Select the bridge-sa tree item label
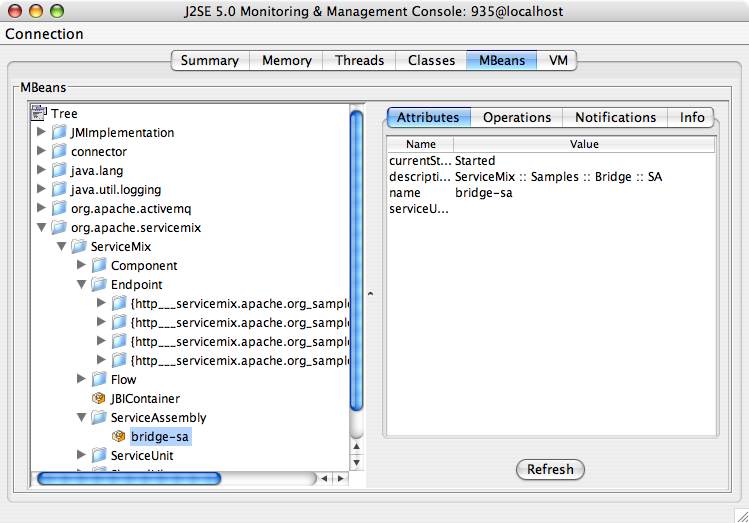749x523 pixels. (160, 437)
